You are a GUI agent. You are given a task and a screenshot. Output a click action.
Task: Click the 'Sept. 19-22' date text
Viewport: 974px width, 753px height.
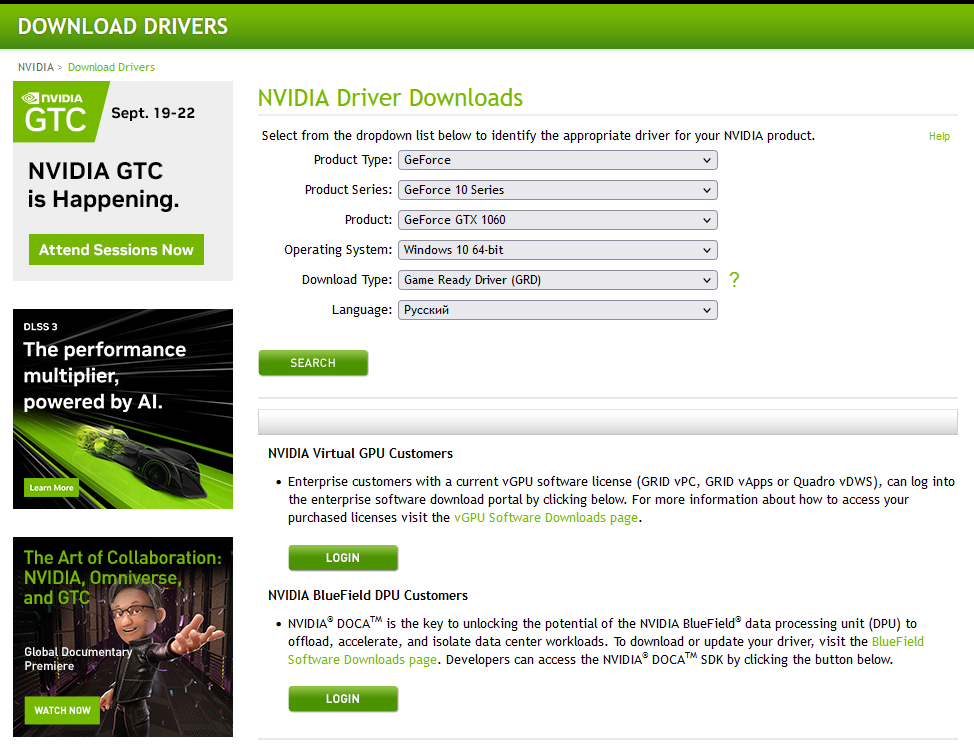point(153,113)
